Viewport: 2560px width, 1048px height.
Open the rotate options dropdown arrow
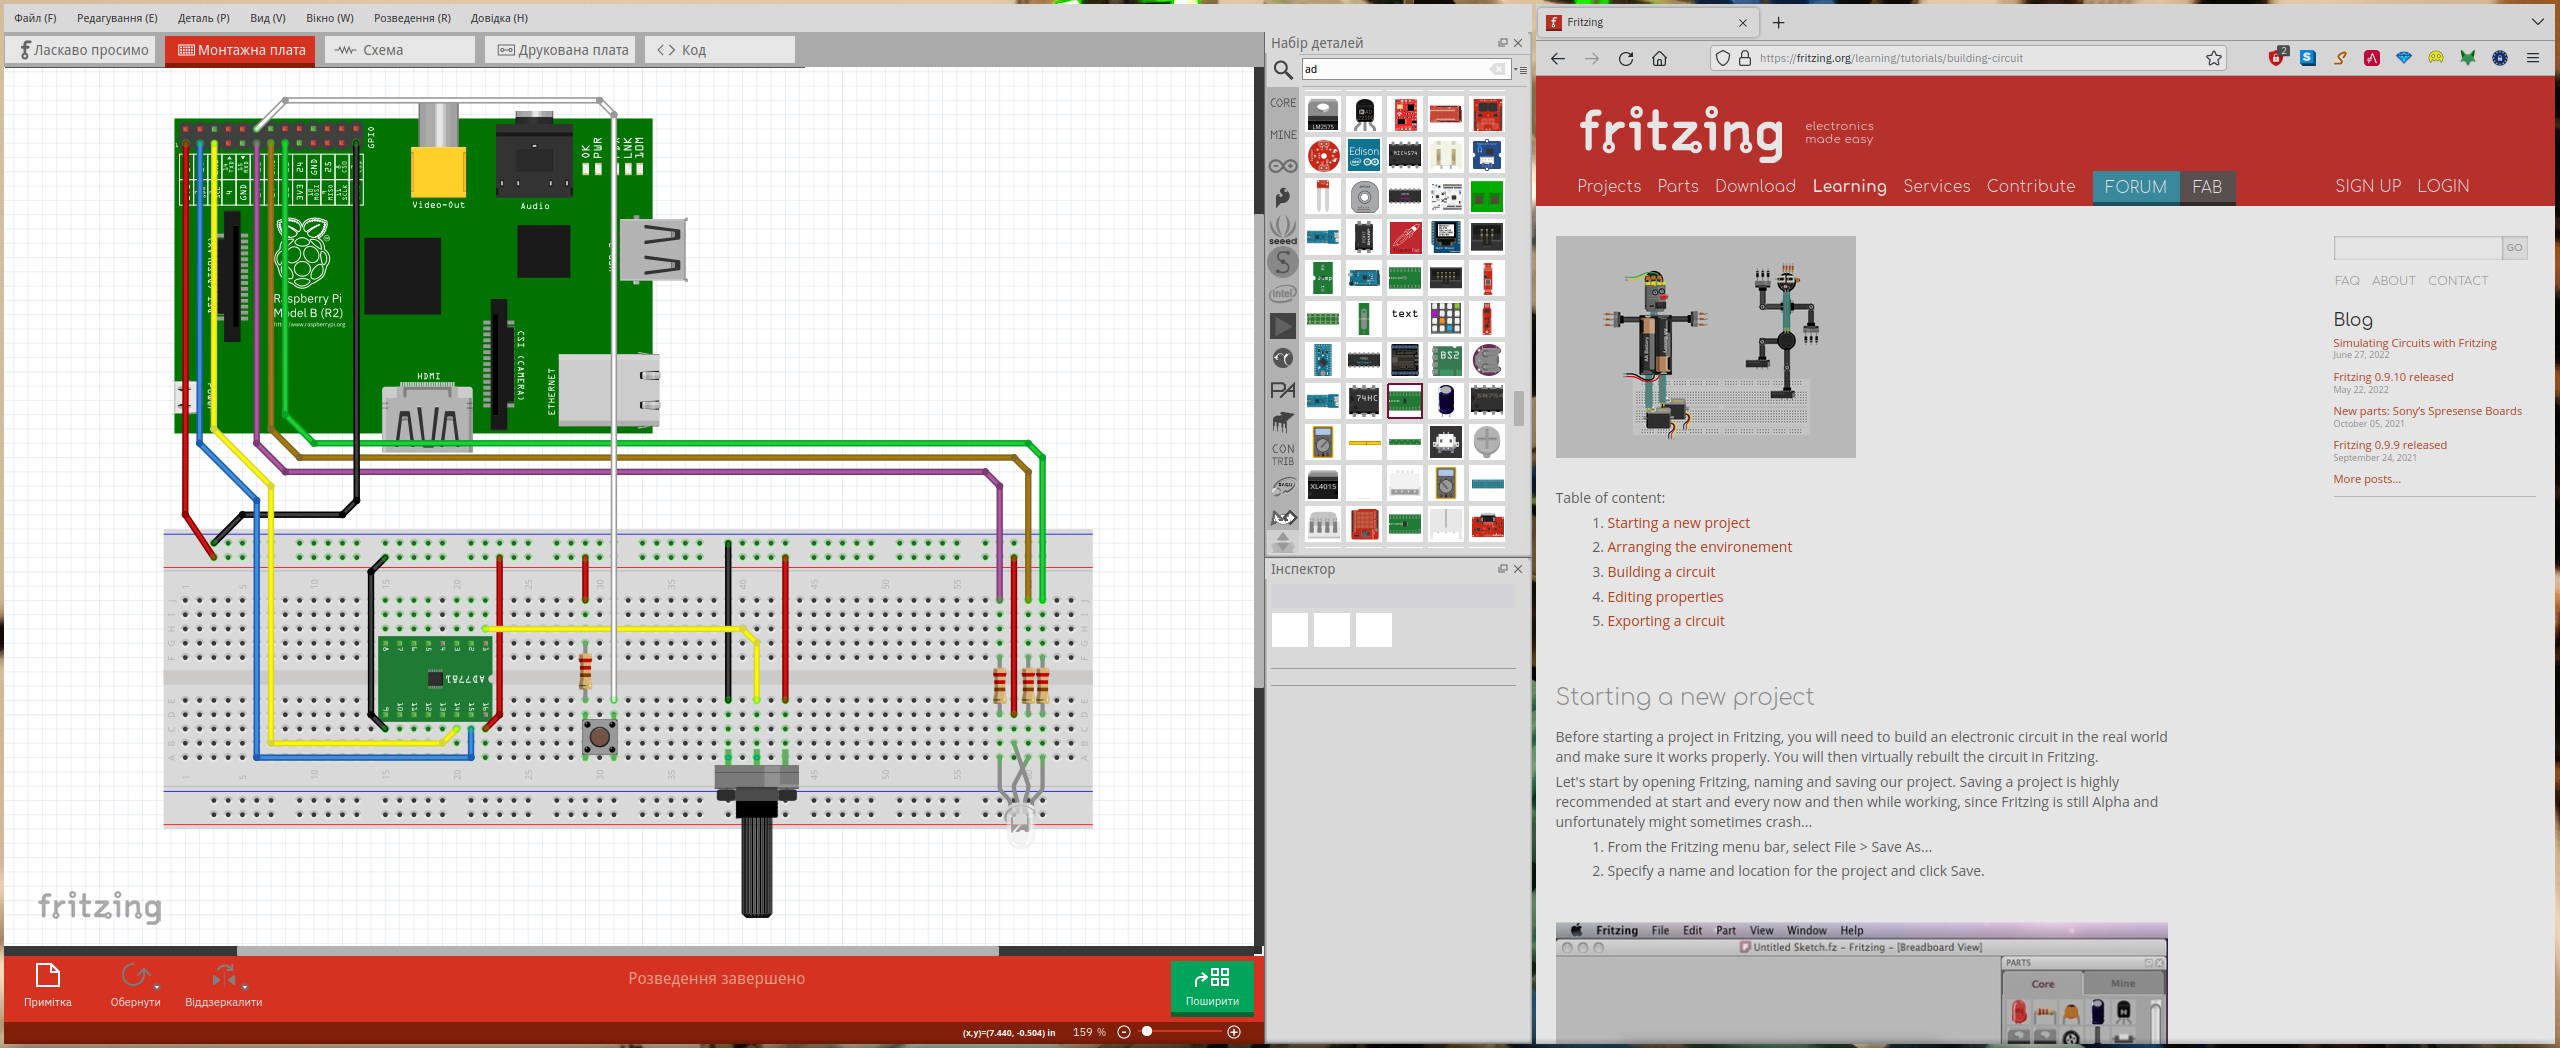[157, 988]
